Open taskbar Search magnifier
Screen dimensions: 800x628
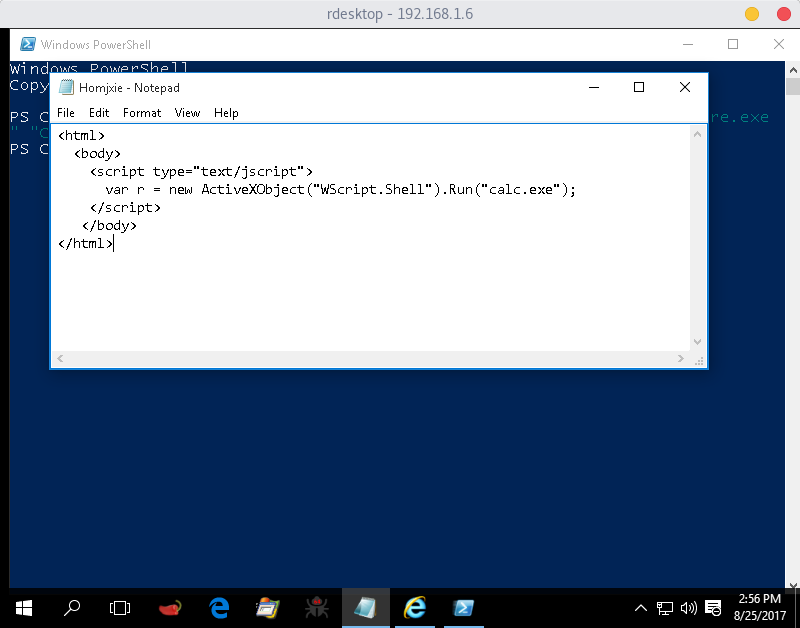pos(72,608)
